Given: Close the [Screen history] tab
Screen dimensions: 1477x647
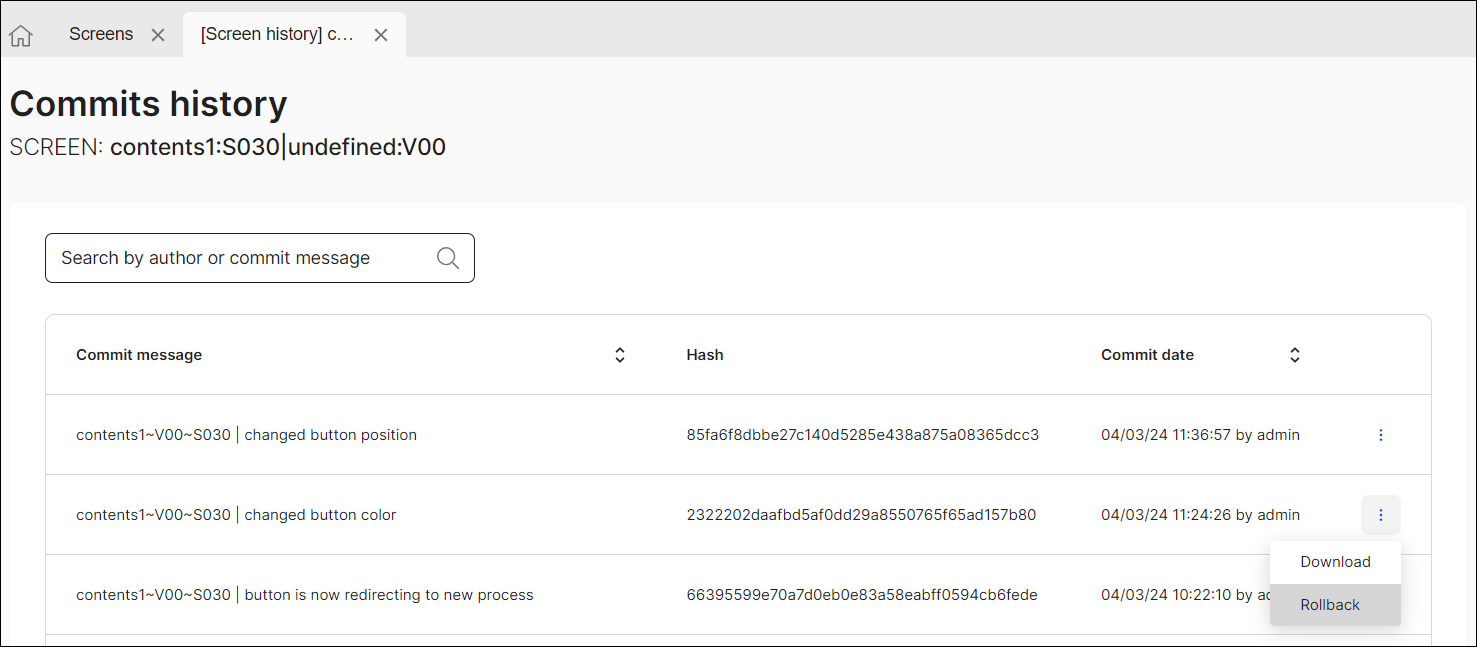Looking at the screenshot, I should tap(380, 35).
